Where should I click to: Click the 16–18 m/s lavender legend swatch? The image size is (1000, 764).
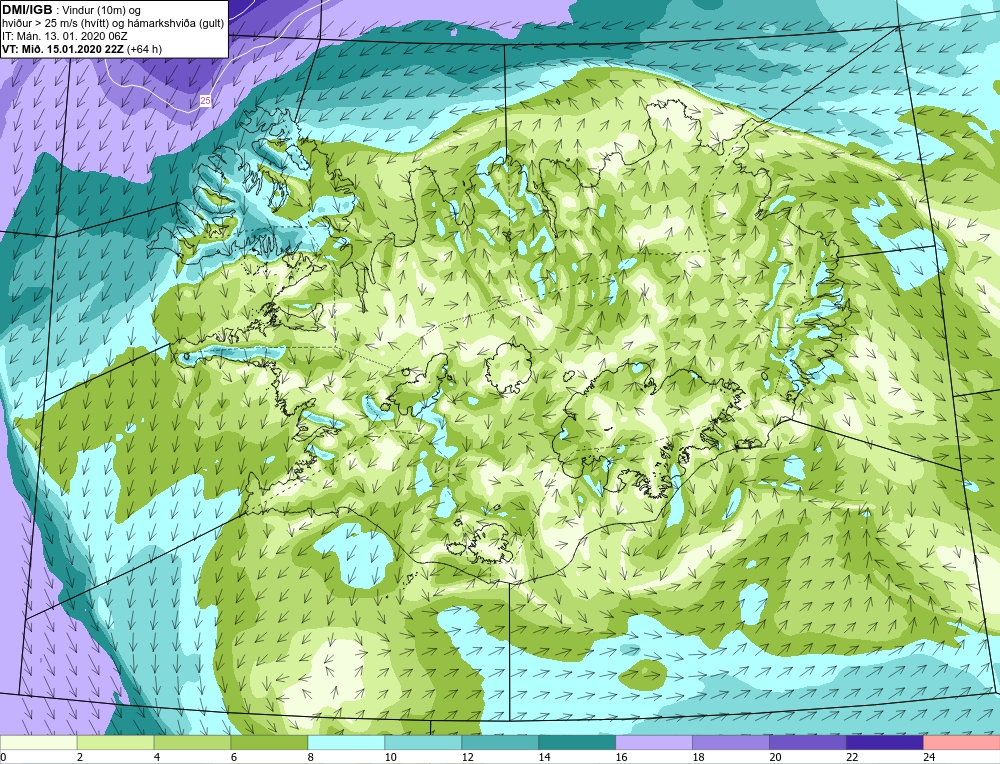pos(654,743)
